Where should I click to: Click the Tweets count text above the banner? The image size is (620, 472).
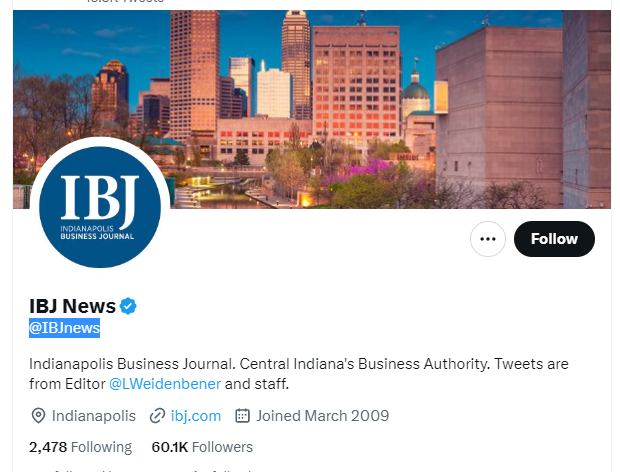click(125, 2)
